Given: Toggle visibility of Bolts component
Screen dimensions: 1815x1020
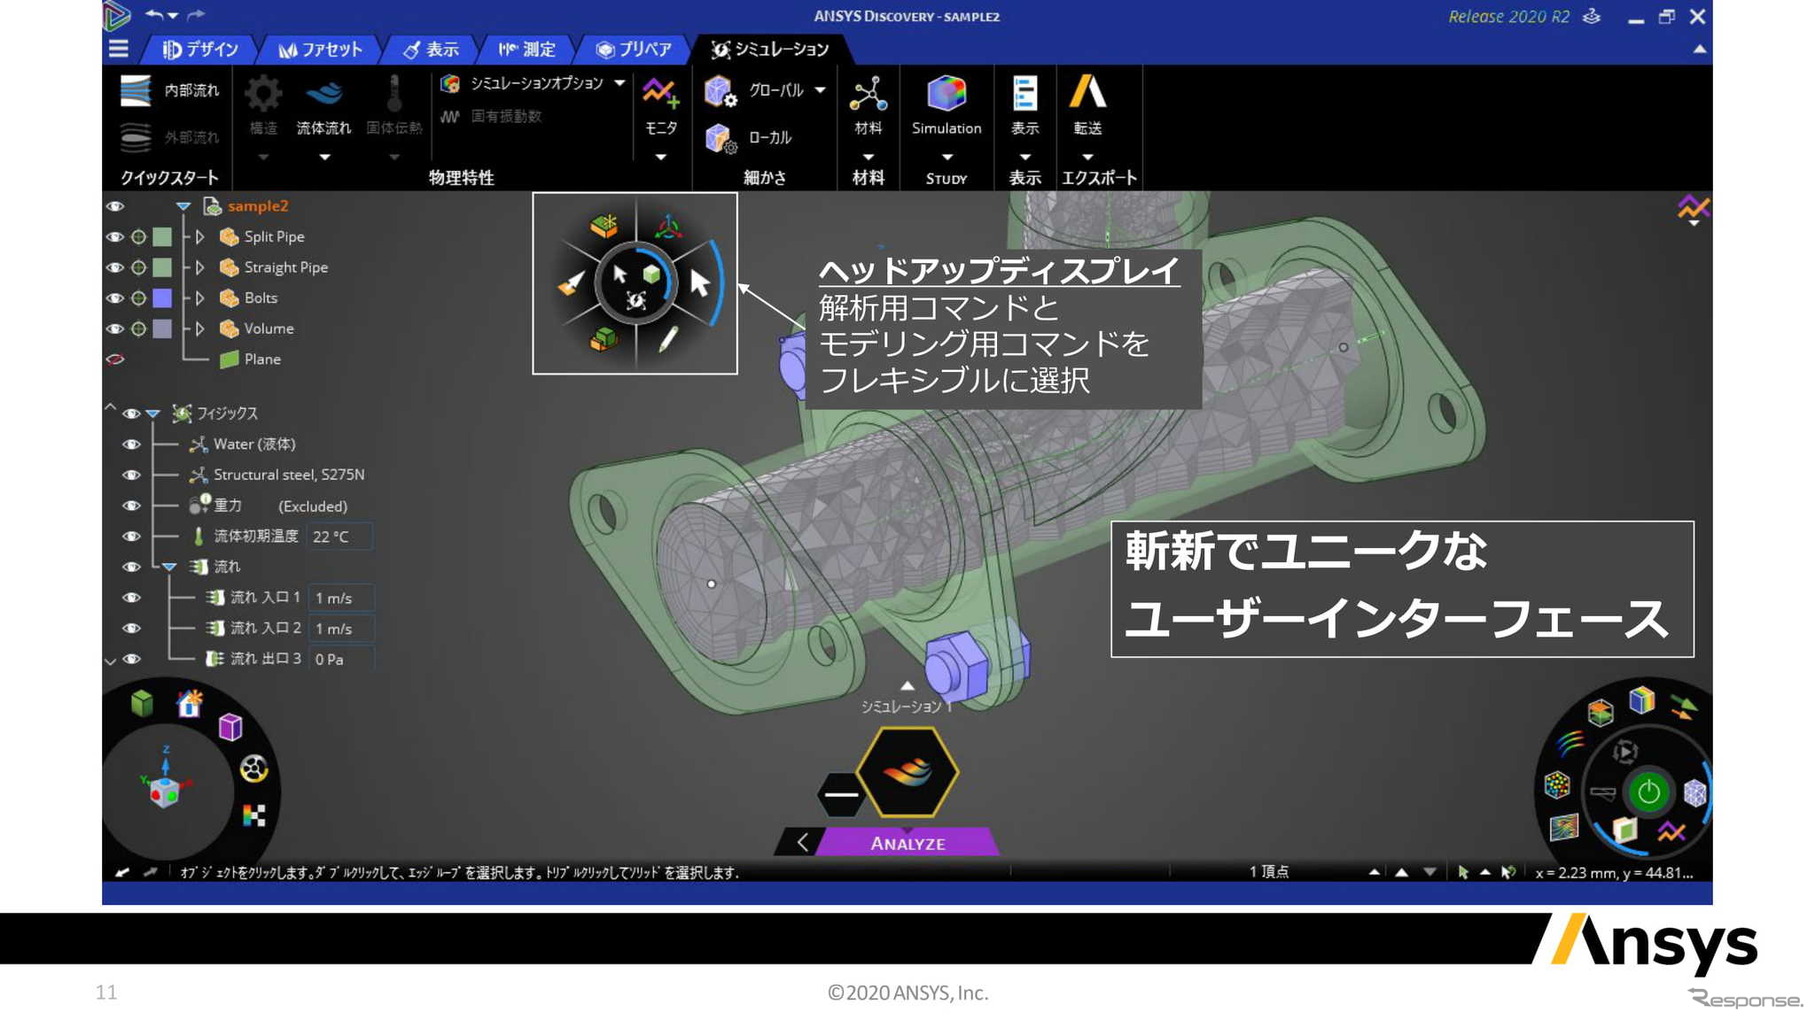Looking at the screenshot, I should click(115, 298).
